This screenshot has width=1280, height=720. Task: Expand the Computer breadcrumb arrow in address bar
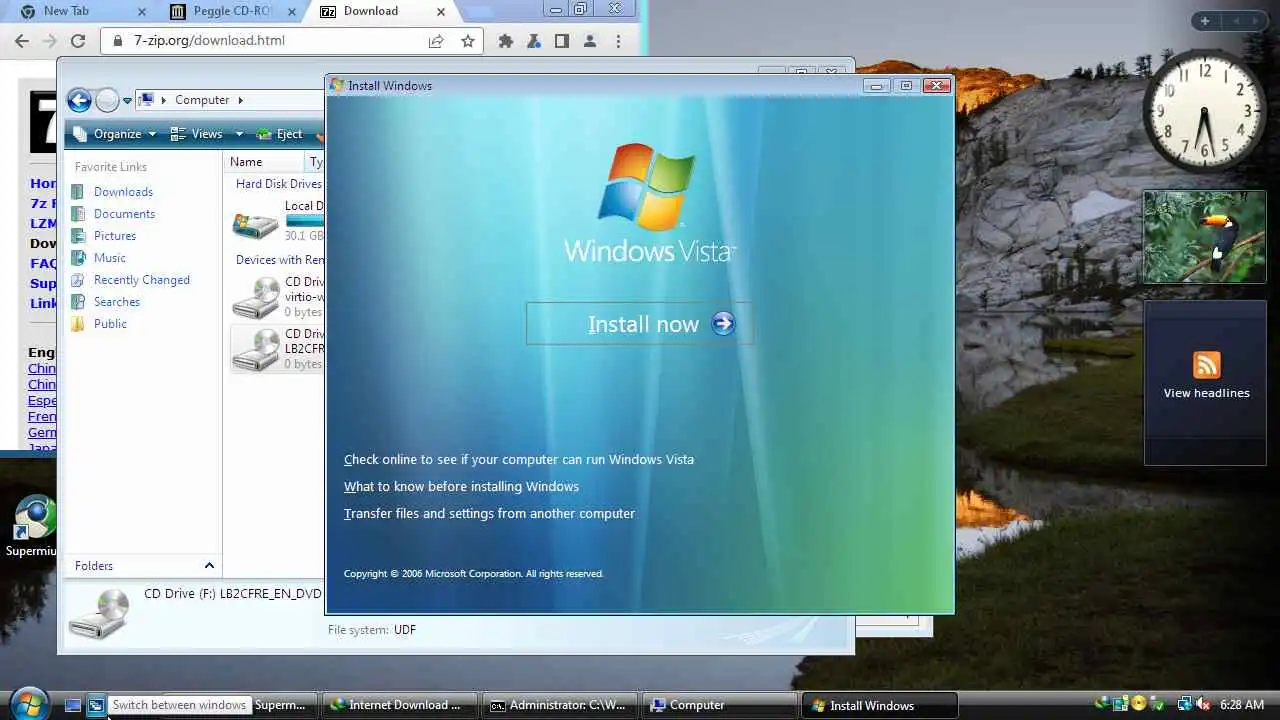click(240, 100)
